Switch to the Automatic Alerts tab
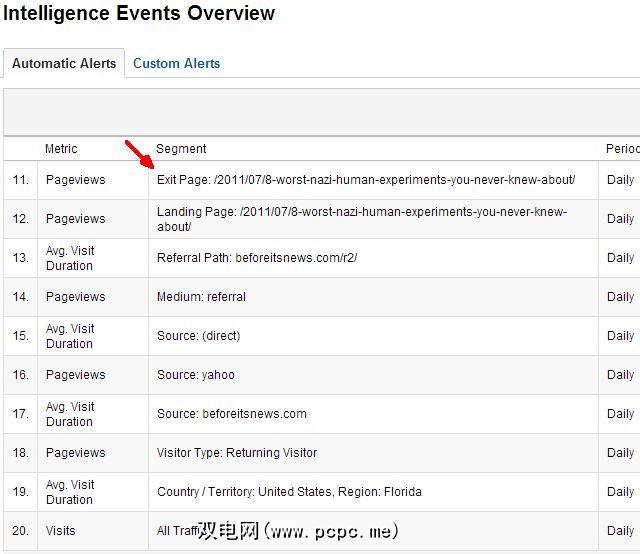 64,63
